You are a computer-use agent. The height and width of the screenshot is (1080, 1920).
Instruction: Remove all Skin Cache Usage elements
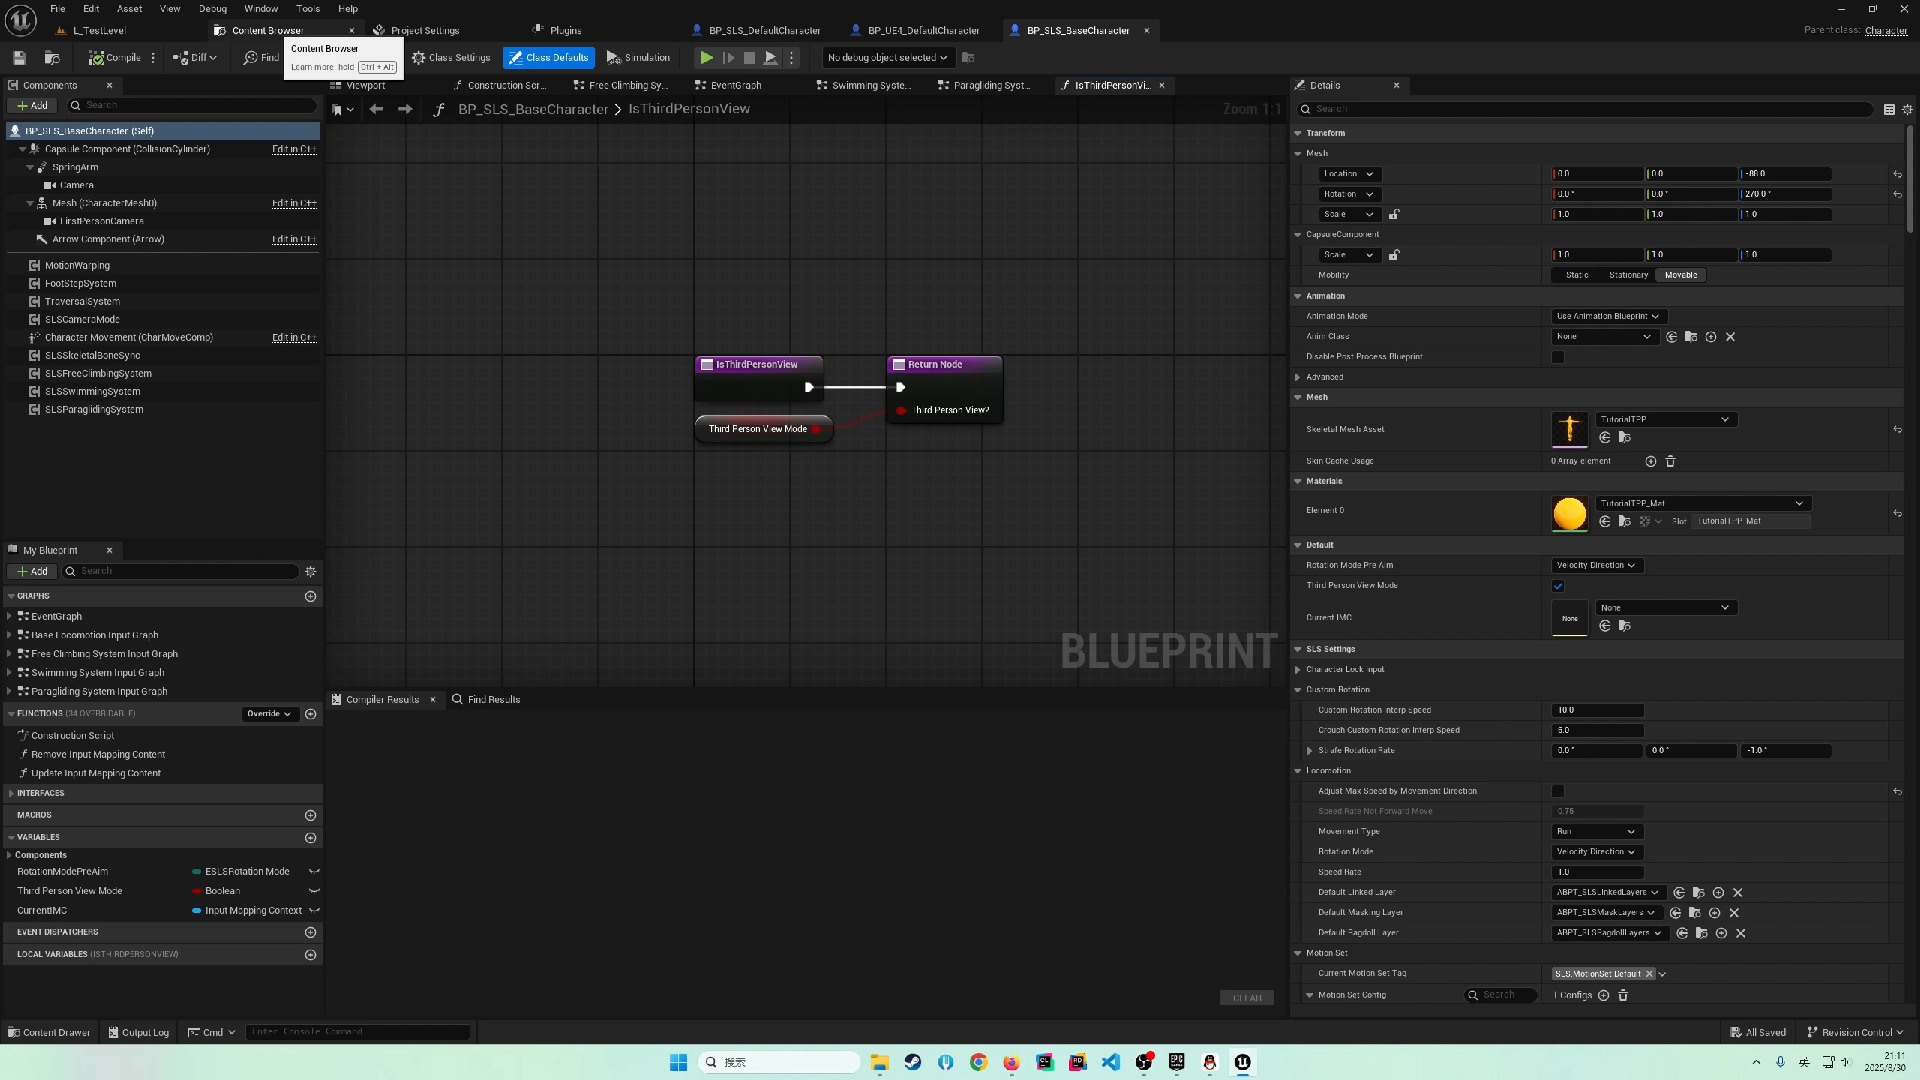(1670, 461)
